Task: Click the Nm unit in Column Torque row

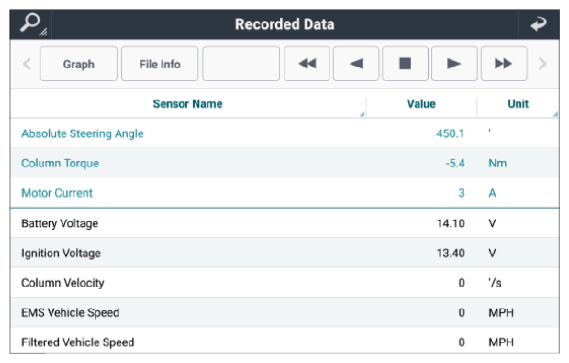Action: point(498,163)
